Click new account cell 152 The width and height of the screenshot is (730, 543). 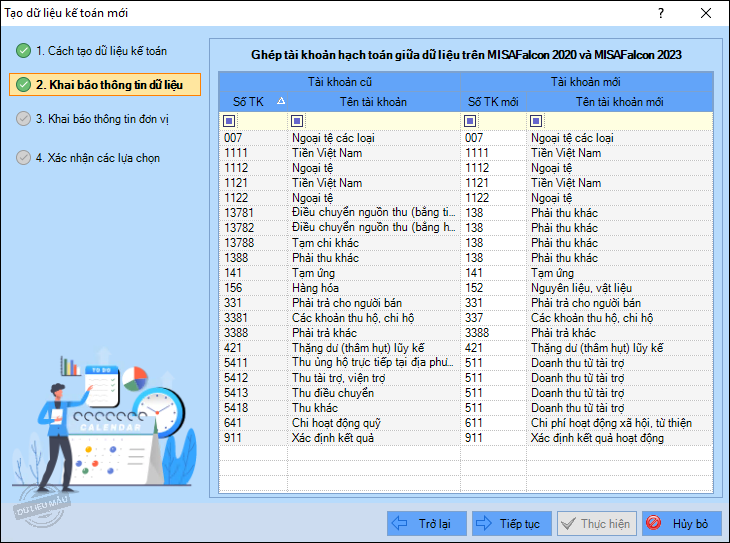493,288
